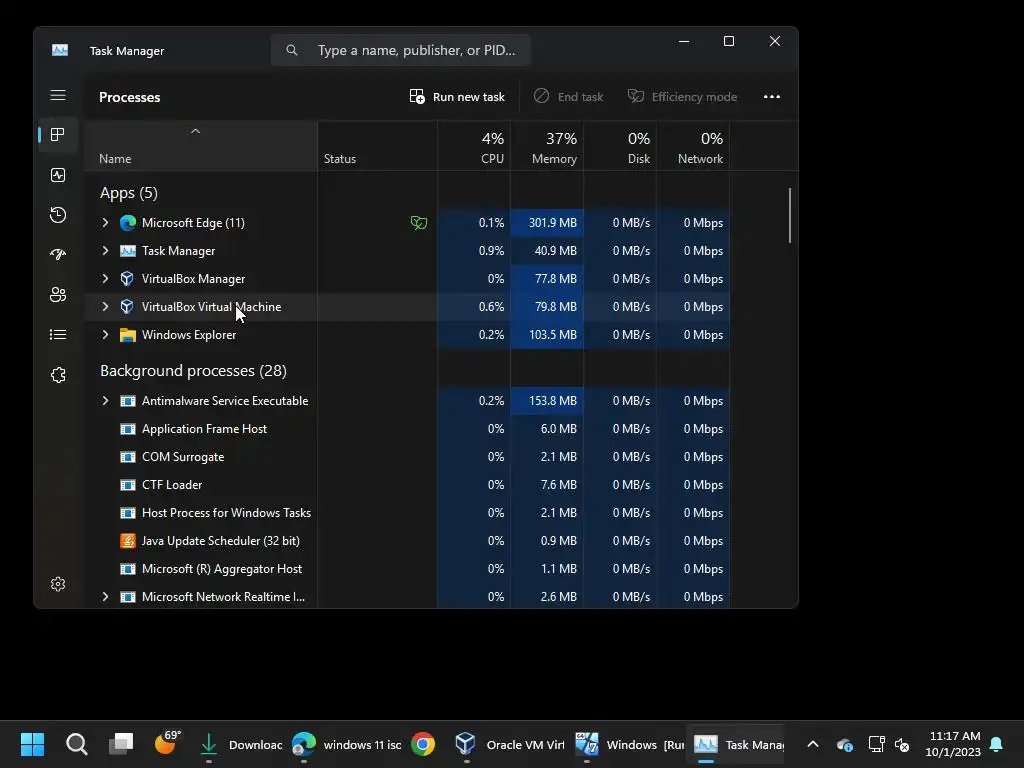The height and width of the screenshot is (768, 1024).
Task: Click the process list vertical scrollbar
Action: coord(790,216)
